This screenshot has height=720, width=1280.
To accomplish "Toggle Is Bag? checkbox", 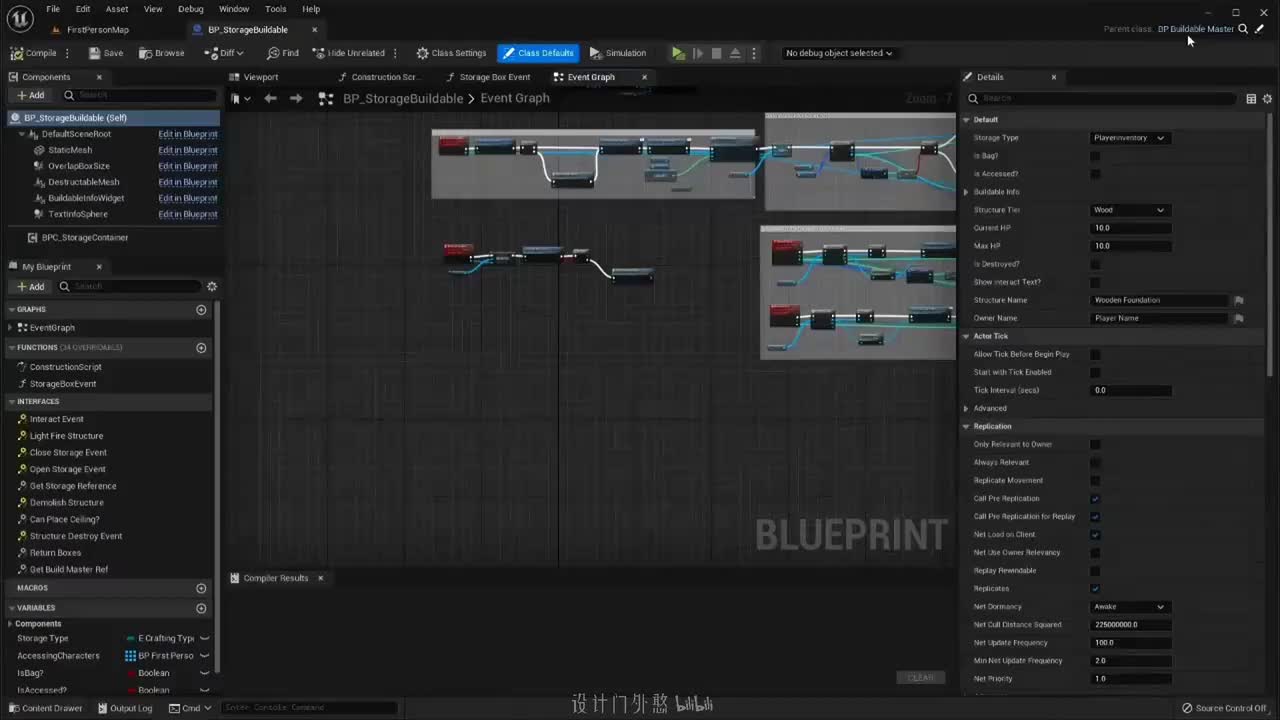I will tap(1095, 156).
